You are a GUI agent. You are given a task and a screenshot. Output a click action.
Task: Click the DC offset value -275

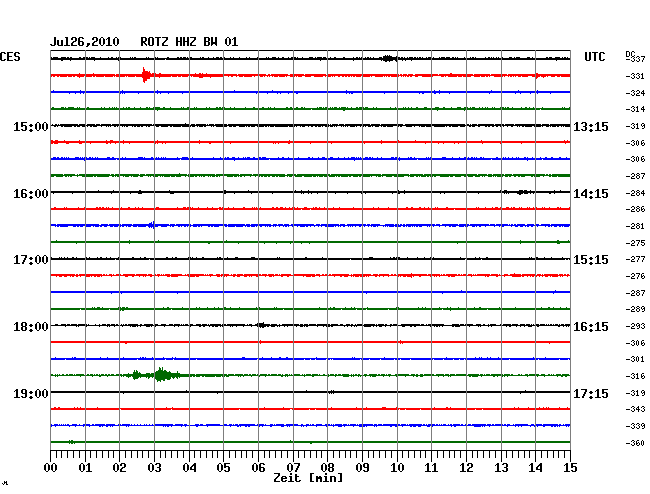[635, 243]
